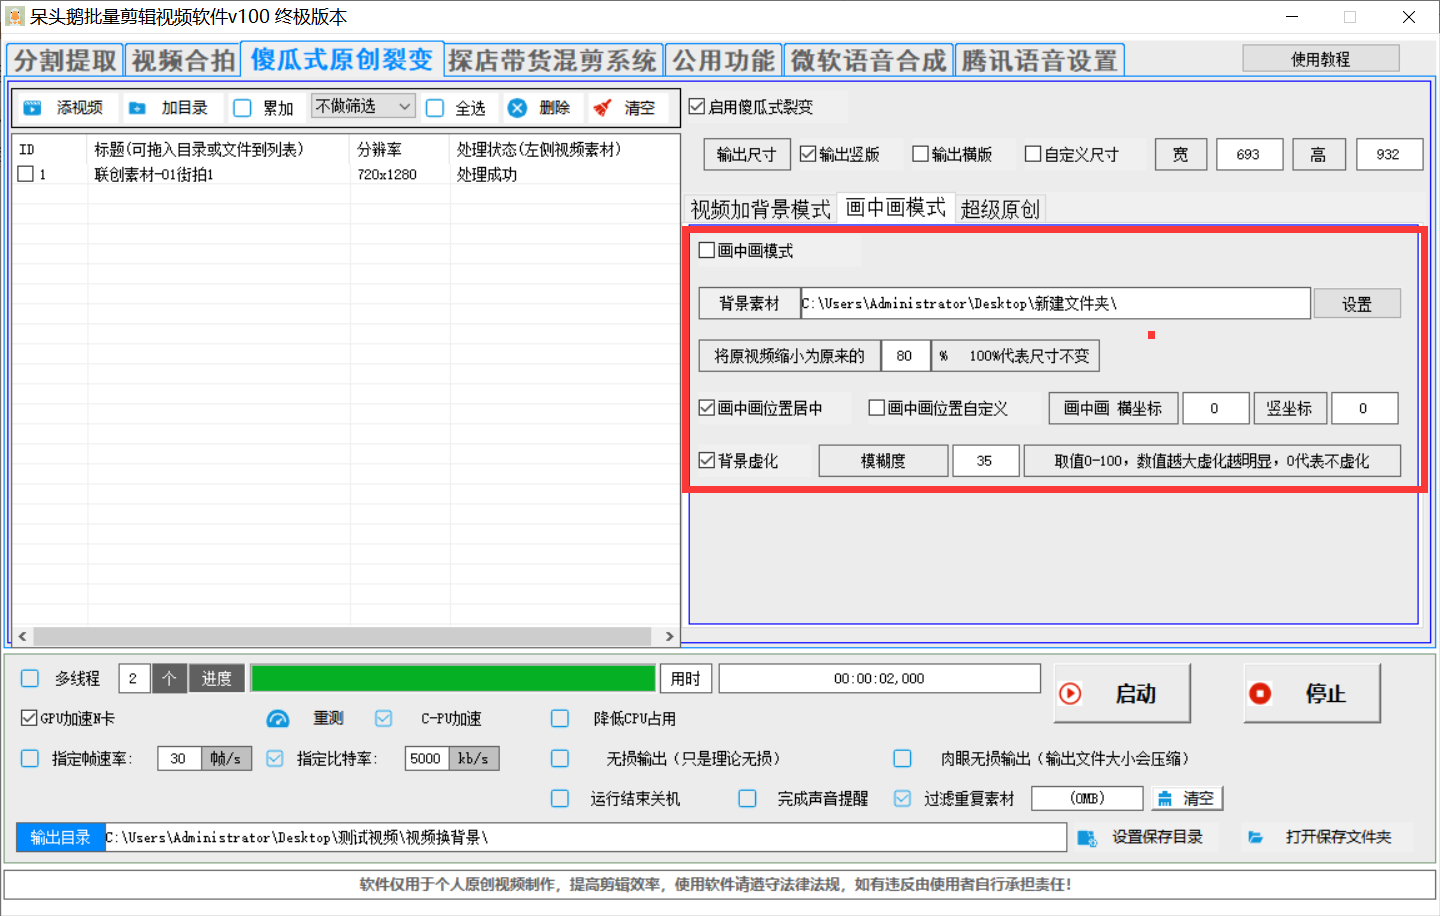Enable the 画中画模式 checkbox
1440x916 pixels.
coord(707,250)
